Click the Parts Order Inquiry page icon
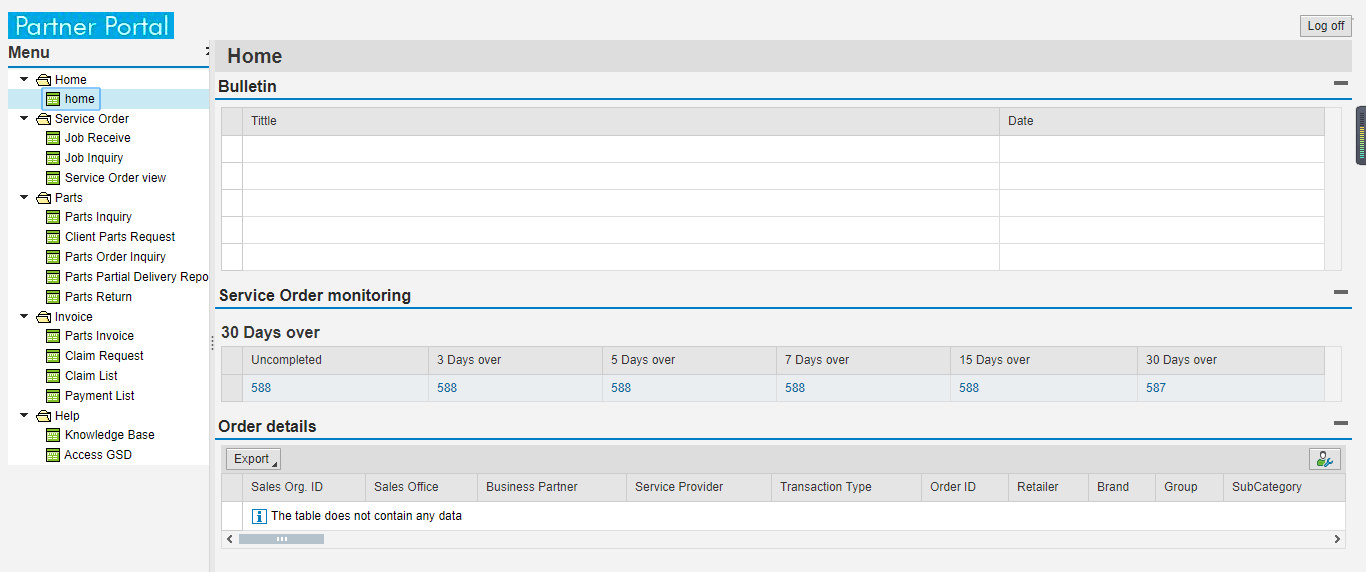Viewport: 1366px width, 572px height. coord(53,257)
